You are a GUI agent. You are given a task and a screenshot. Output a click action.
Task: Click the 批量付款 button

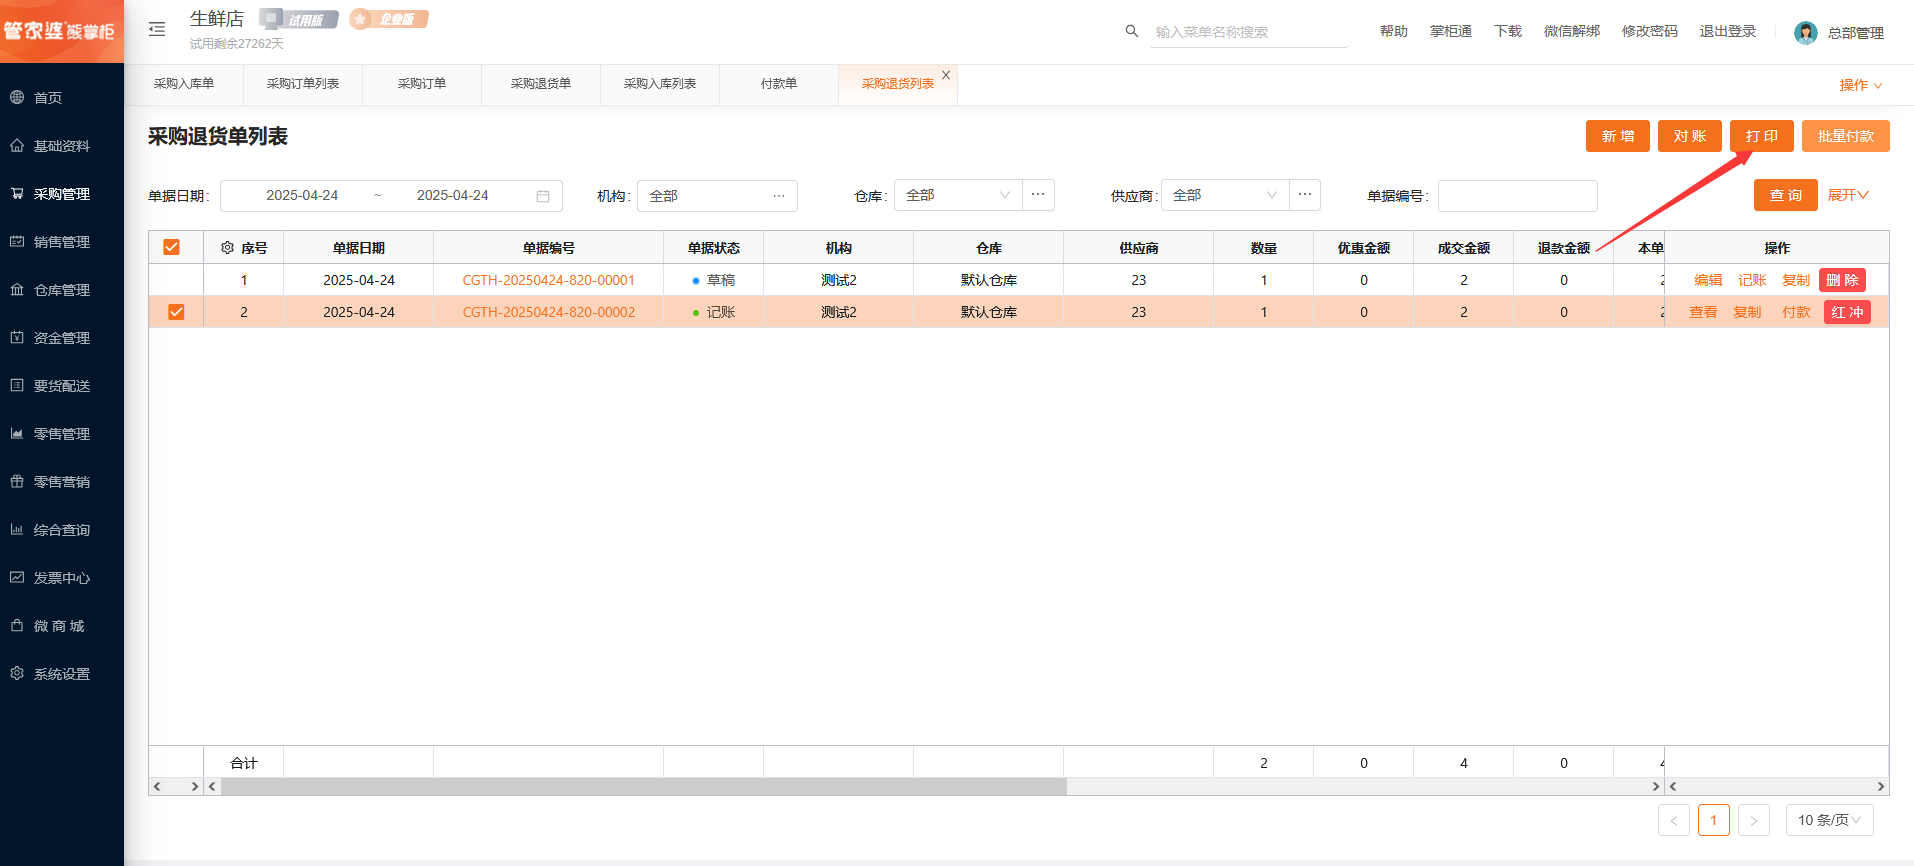(x=1846, y=136)
